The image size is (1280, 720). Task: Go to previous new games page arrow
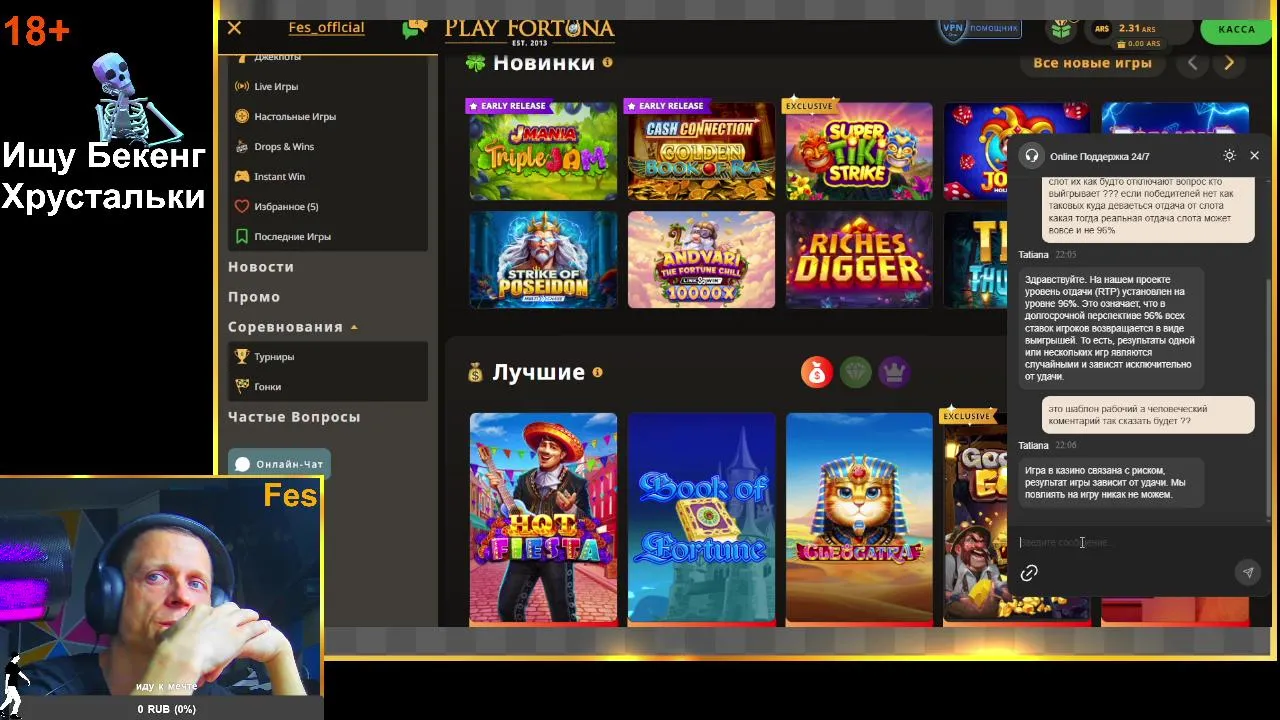tap(1192, 63)
